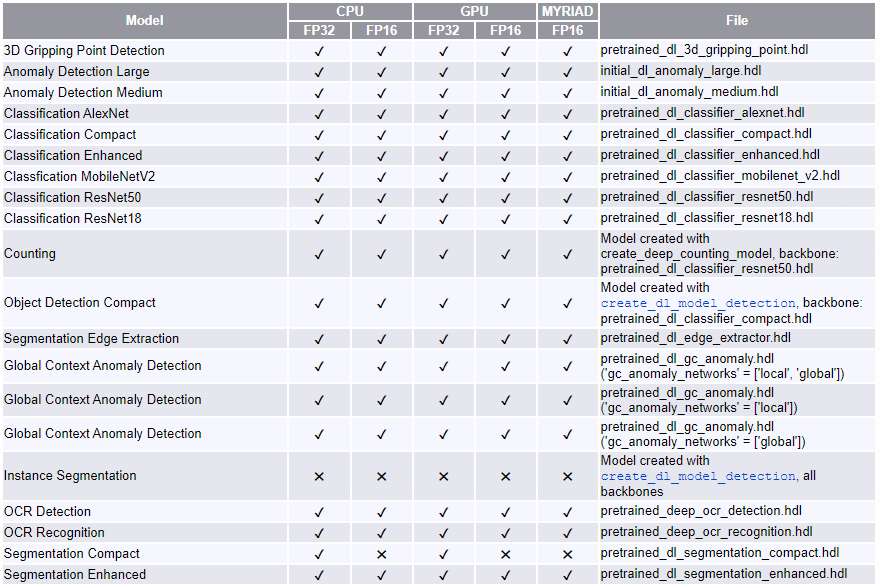Image resolution: width=880 pixels, height=584 pixels.
Task: Click the MYRIAD FP16 cross for Segmentation Compact
Action: pyautogui.click(x=567, y=554)
